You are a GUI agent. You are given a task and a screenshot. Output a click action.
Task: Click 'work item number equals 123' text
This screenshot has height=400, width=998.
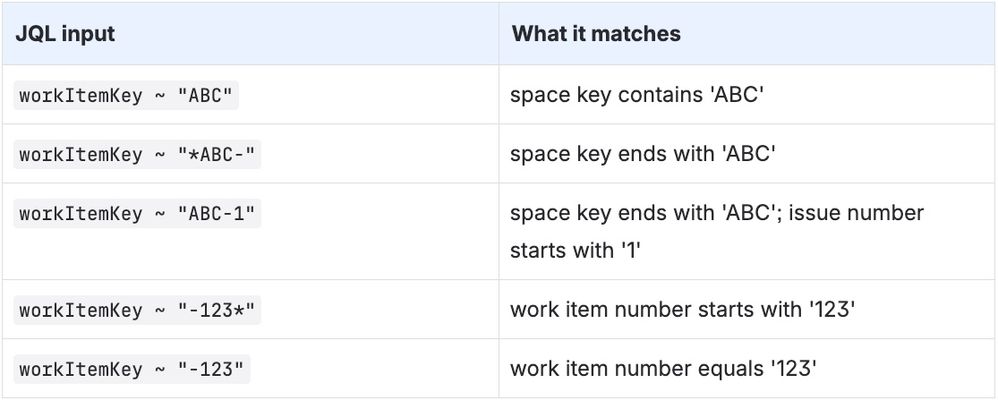click(x=663, y=369)
